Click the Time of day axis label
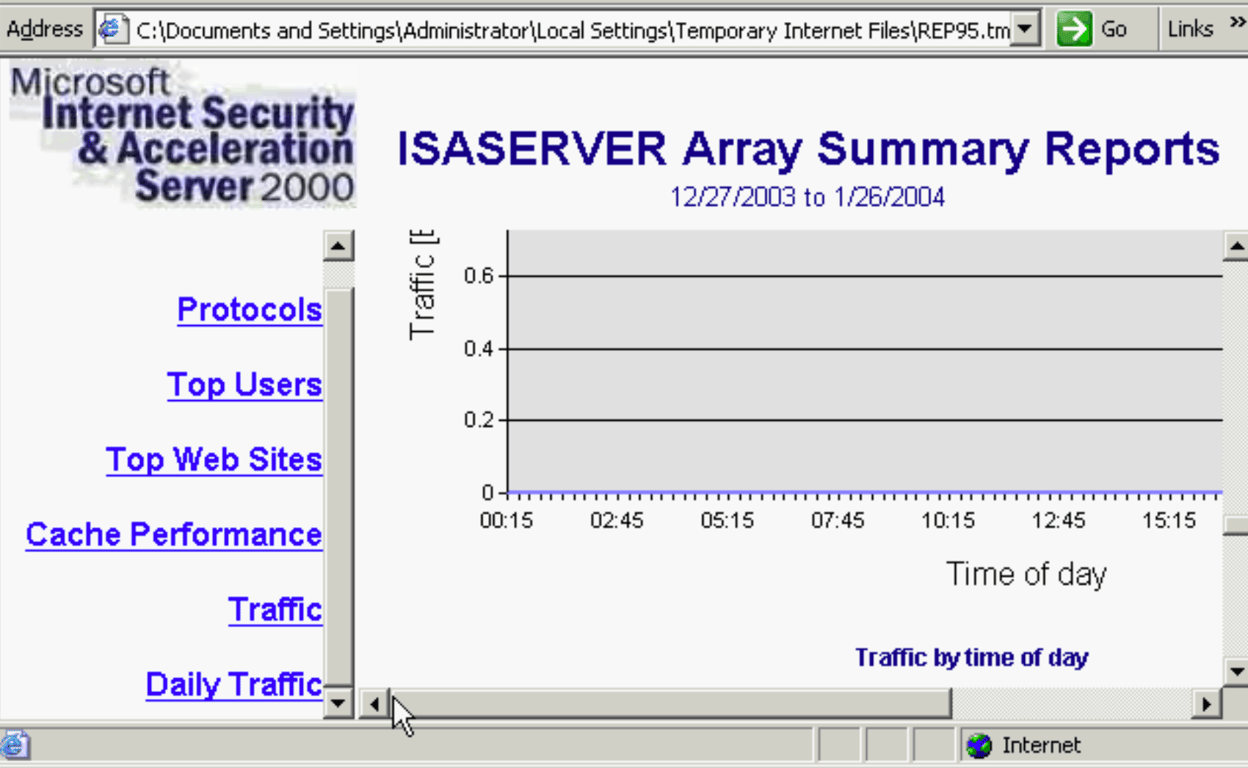The image size is (1248, 768). pos(1026,574)
